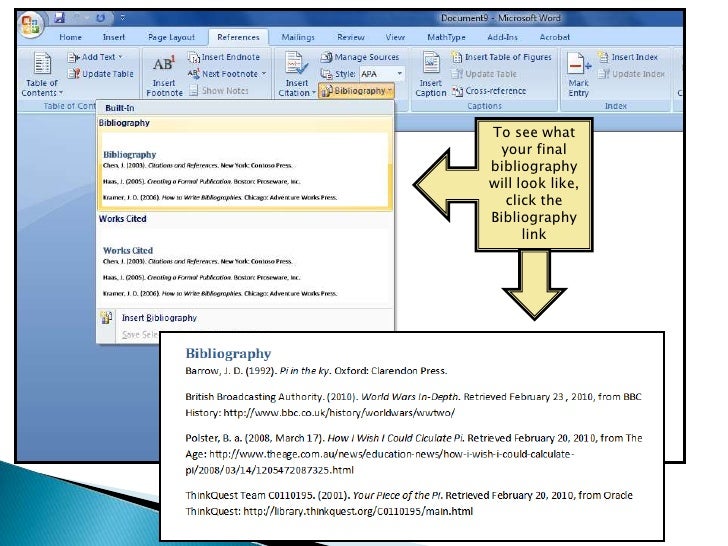
Task: Click Insert Endnote
Action: (224, 57)
